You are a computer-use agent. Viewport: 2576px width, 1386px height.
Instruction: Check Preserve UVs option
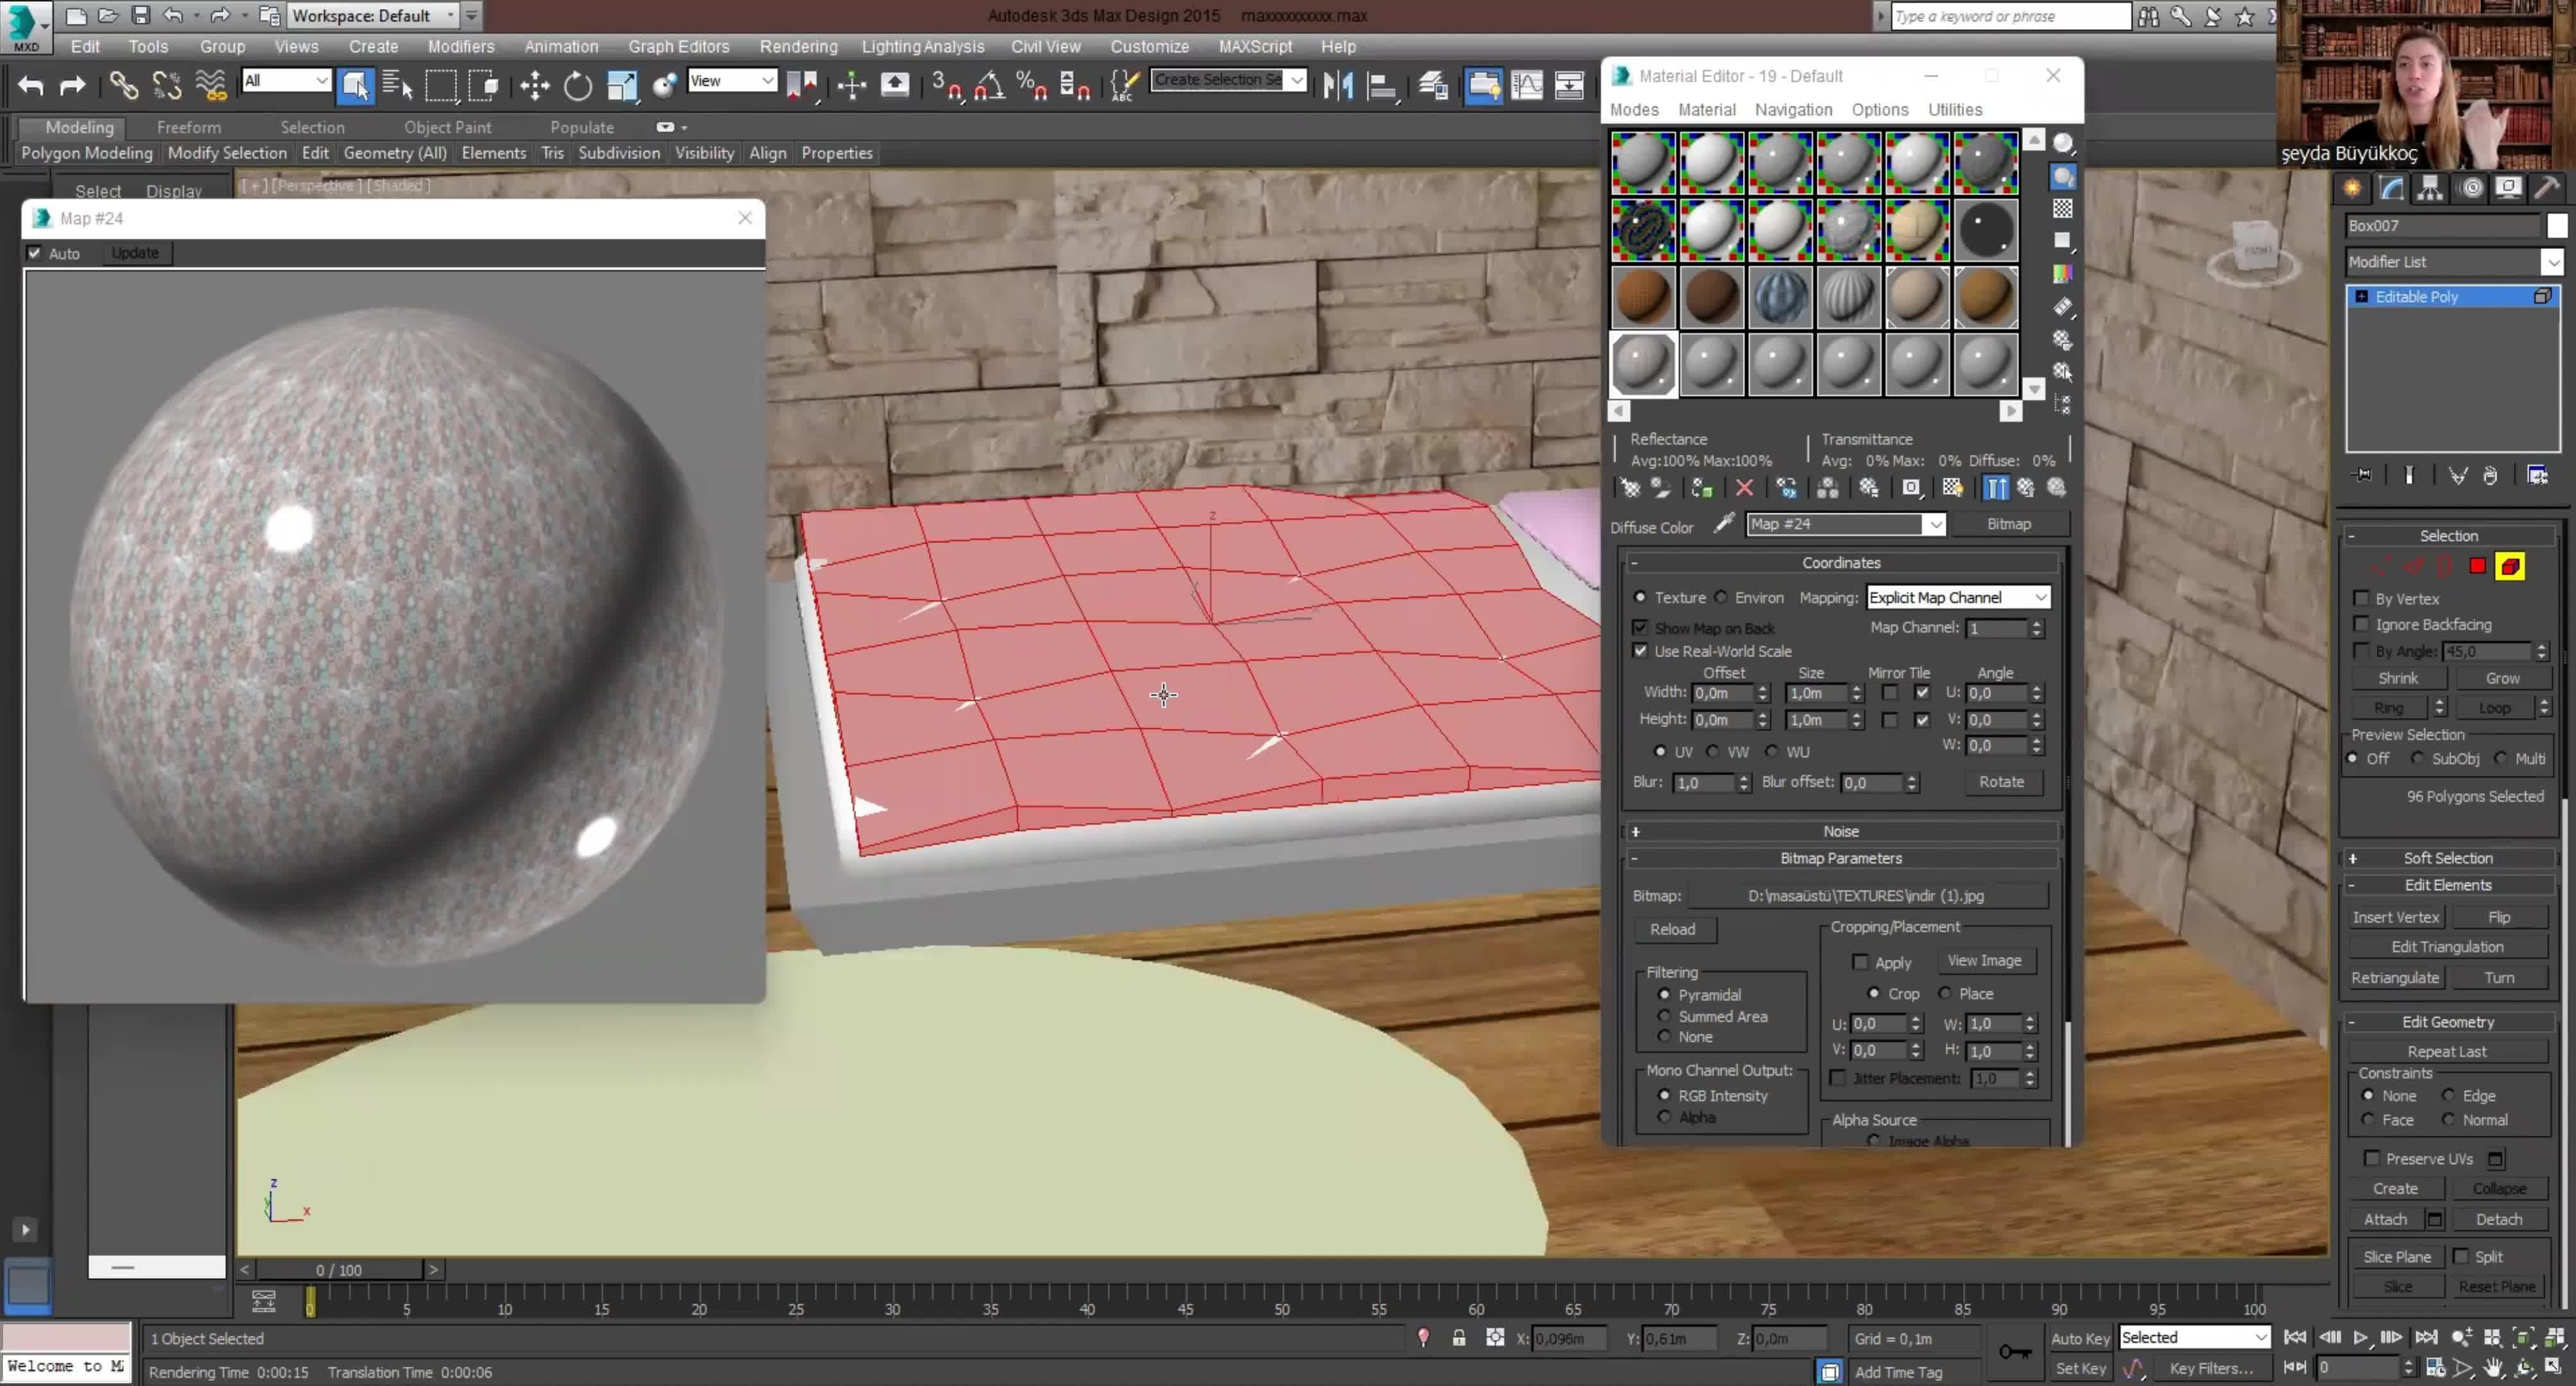[x=2371, y=1158]
